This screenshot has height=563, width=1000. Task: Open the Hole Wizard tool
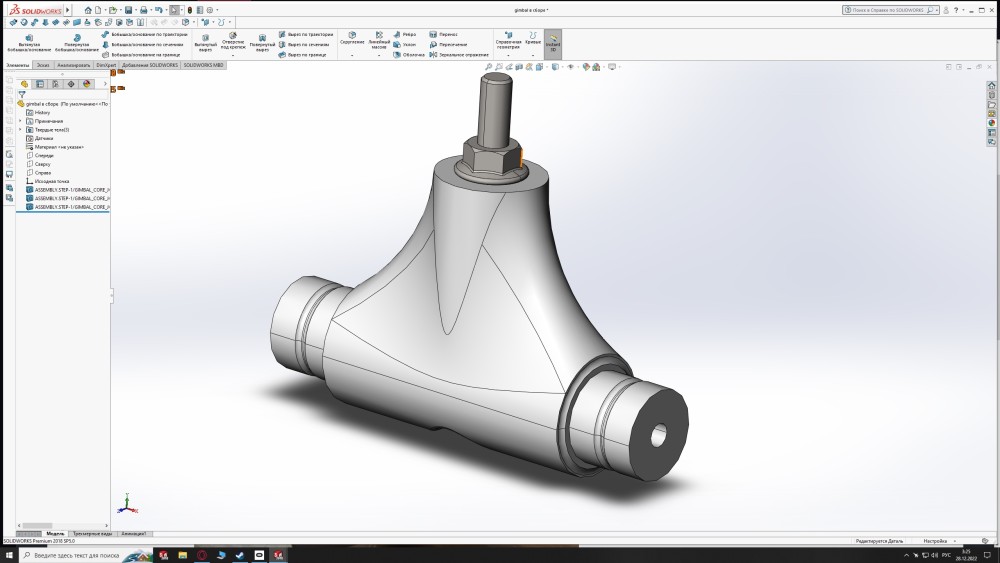[x=233, y=36]
